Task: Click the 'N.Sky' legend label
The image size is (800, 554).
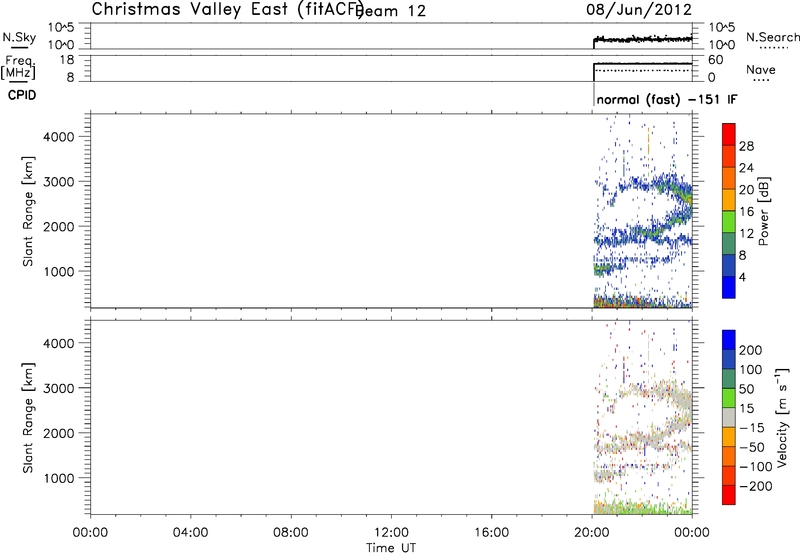Action: coord(19,37)
